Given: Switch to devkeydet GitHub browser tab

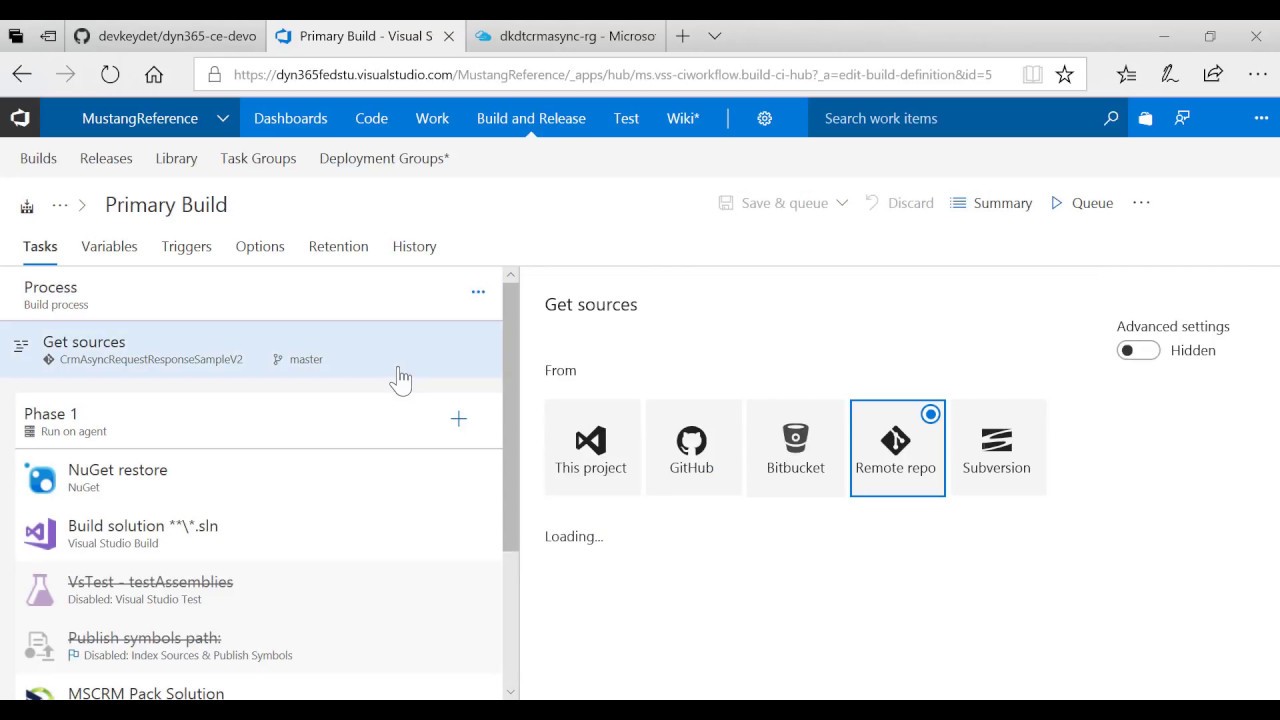Looking at the screenshot, I should (x=166, y=36).
